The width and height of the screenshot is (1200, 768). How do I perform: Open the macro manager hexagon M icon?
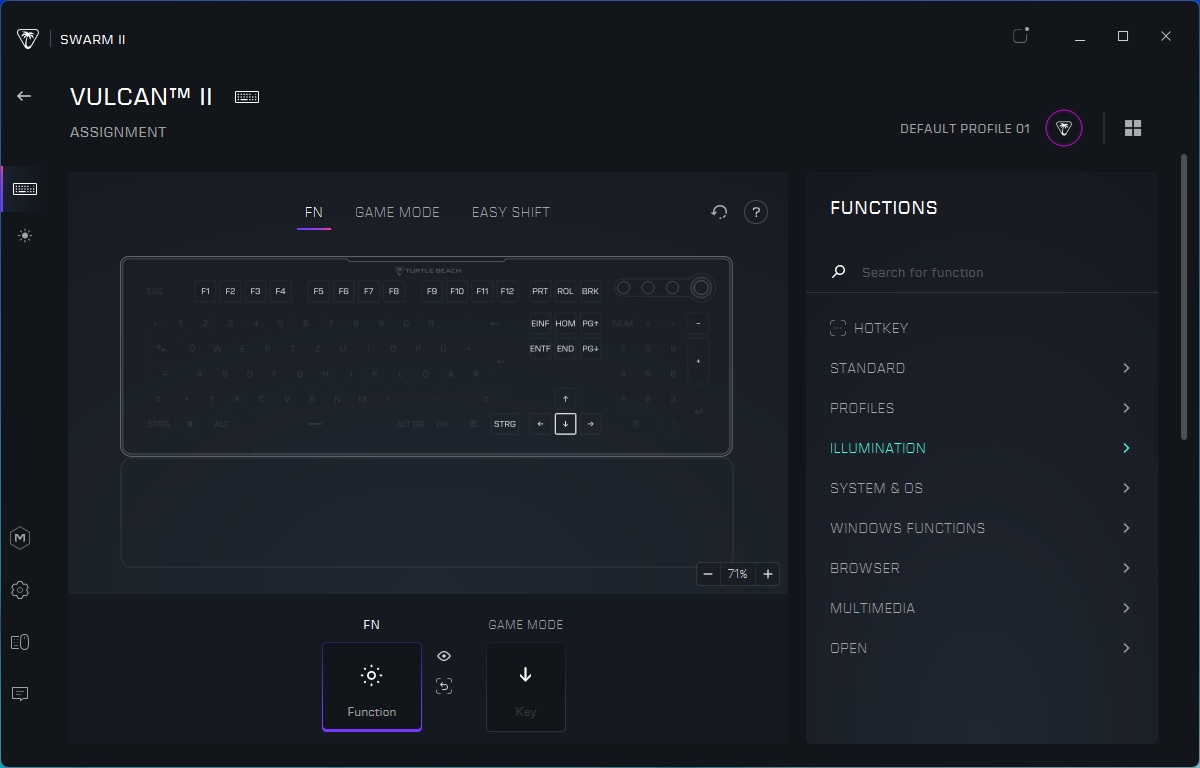(x=20, y=538)
